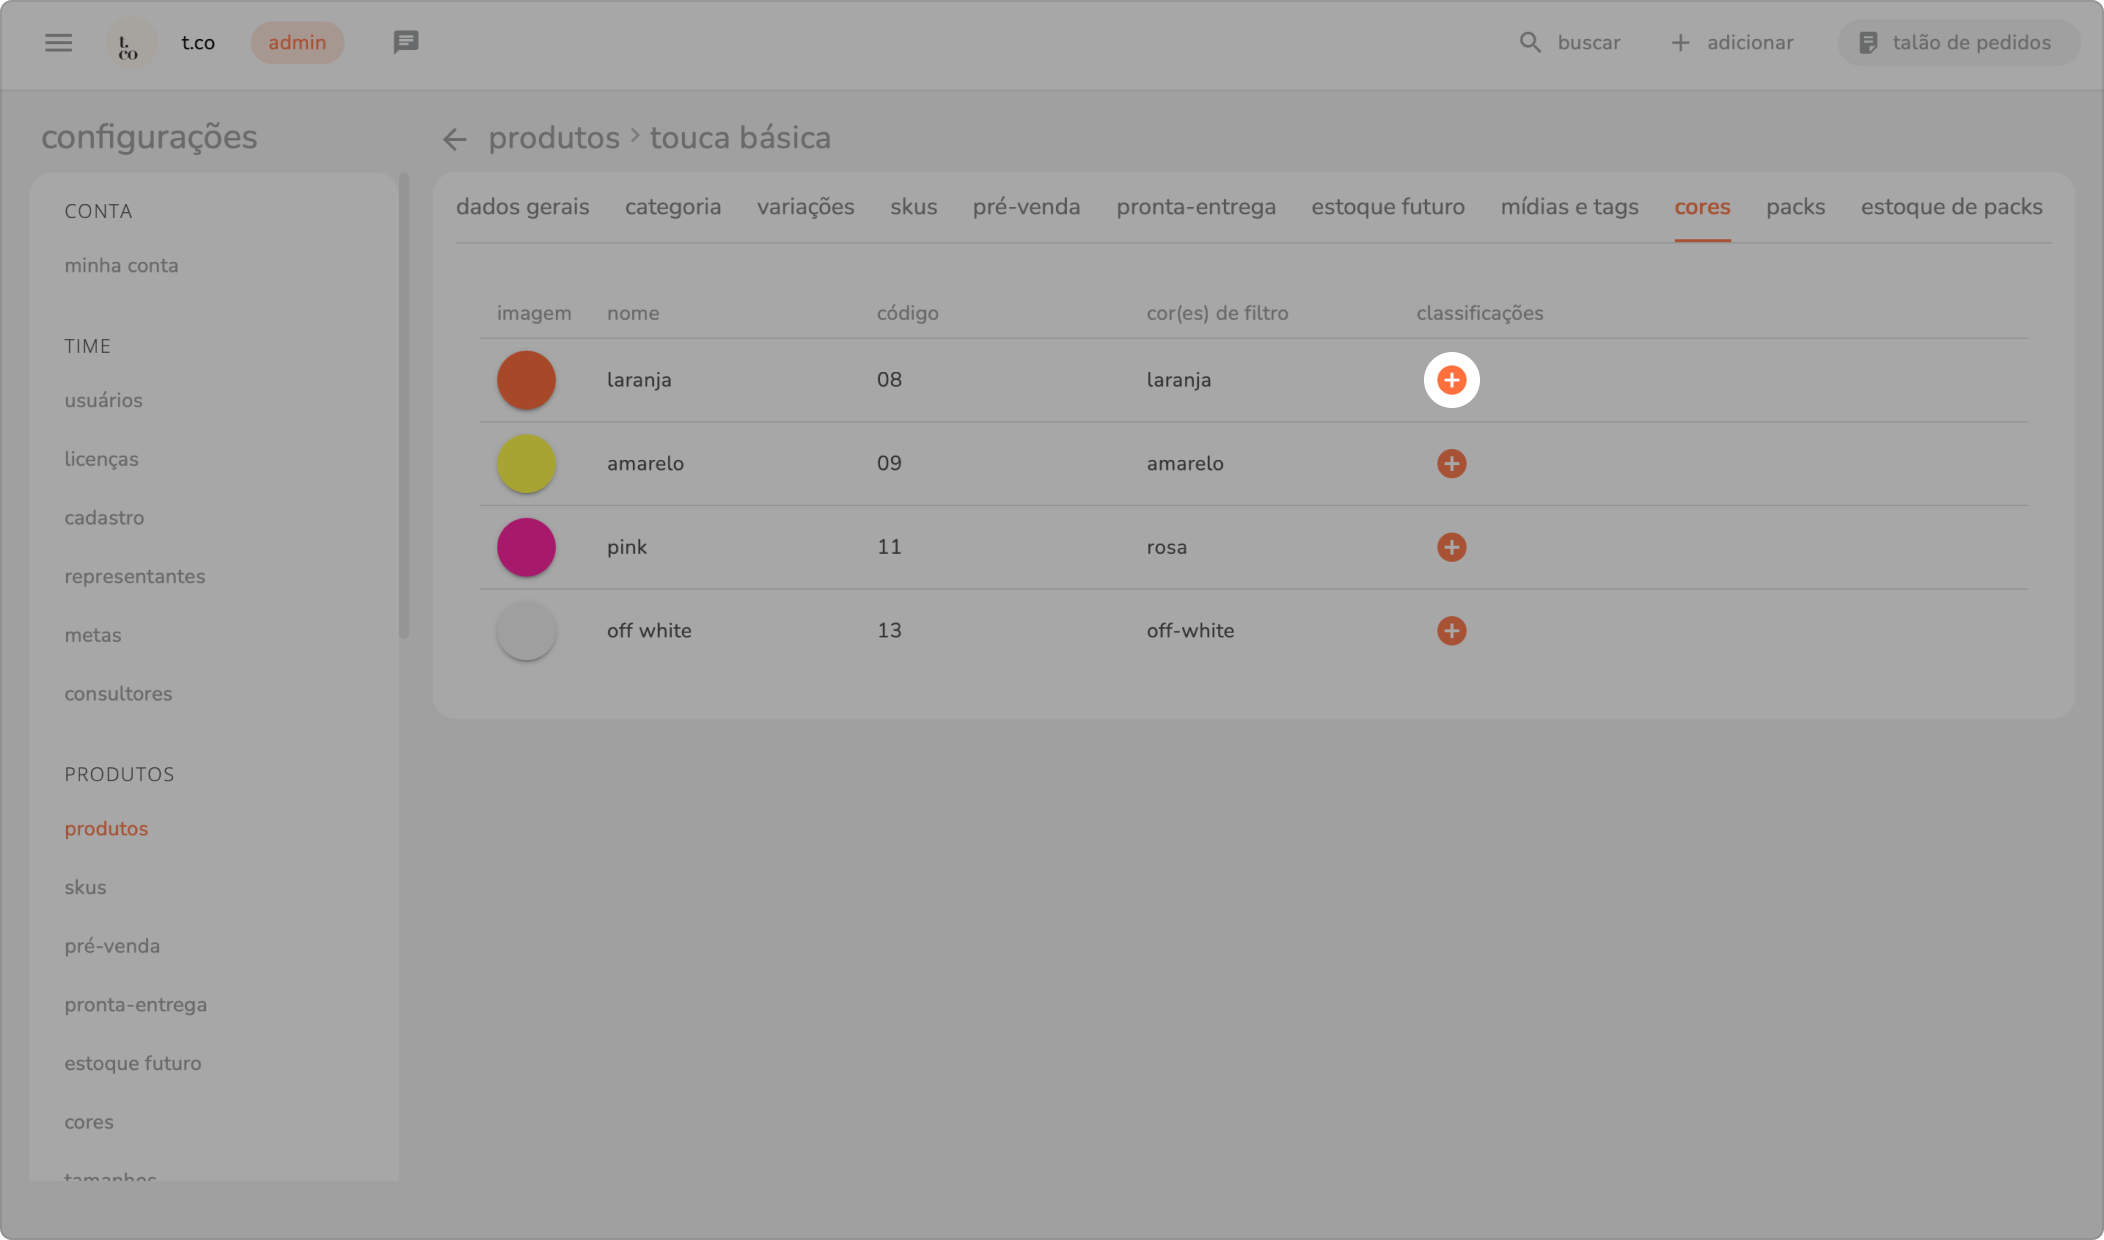
Task: Click the back arrow beside produtos
Action: pyautogui.click(x=455, y=139)
